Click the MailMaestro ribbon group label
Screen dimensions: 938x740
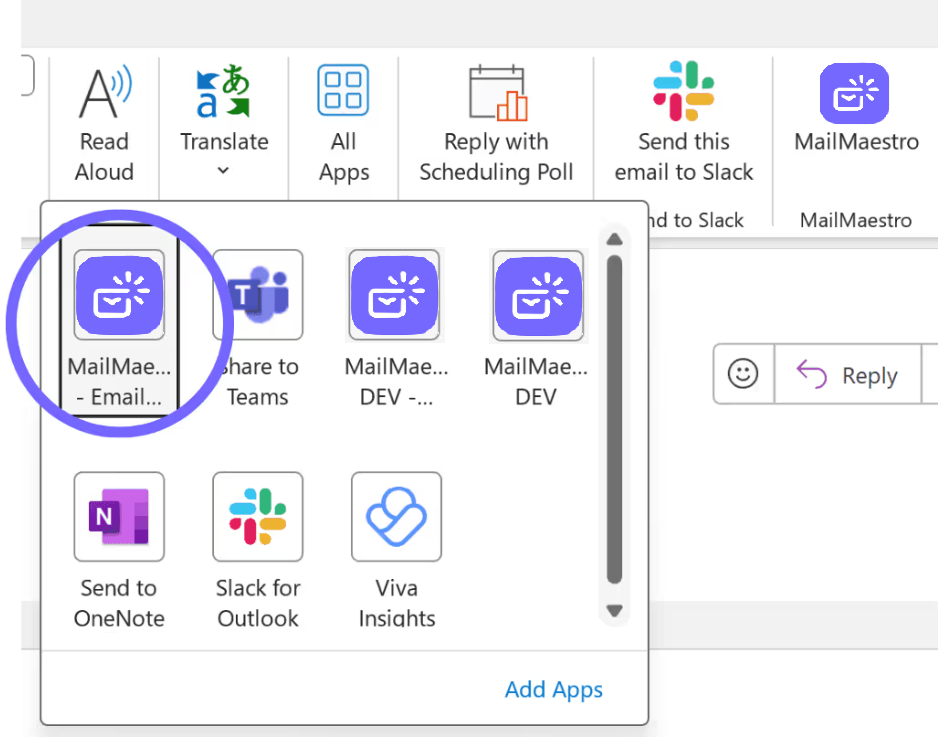point(856,220)
